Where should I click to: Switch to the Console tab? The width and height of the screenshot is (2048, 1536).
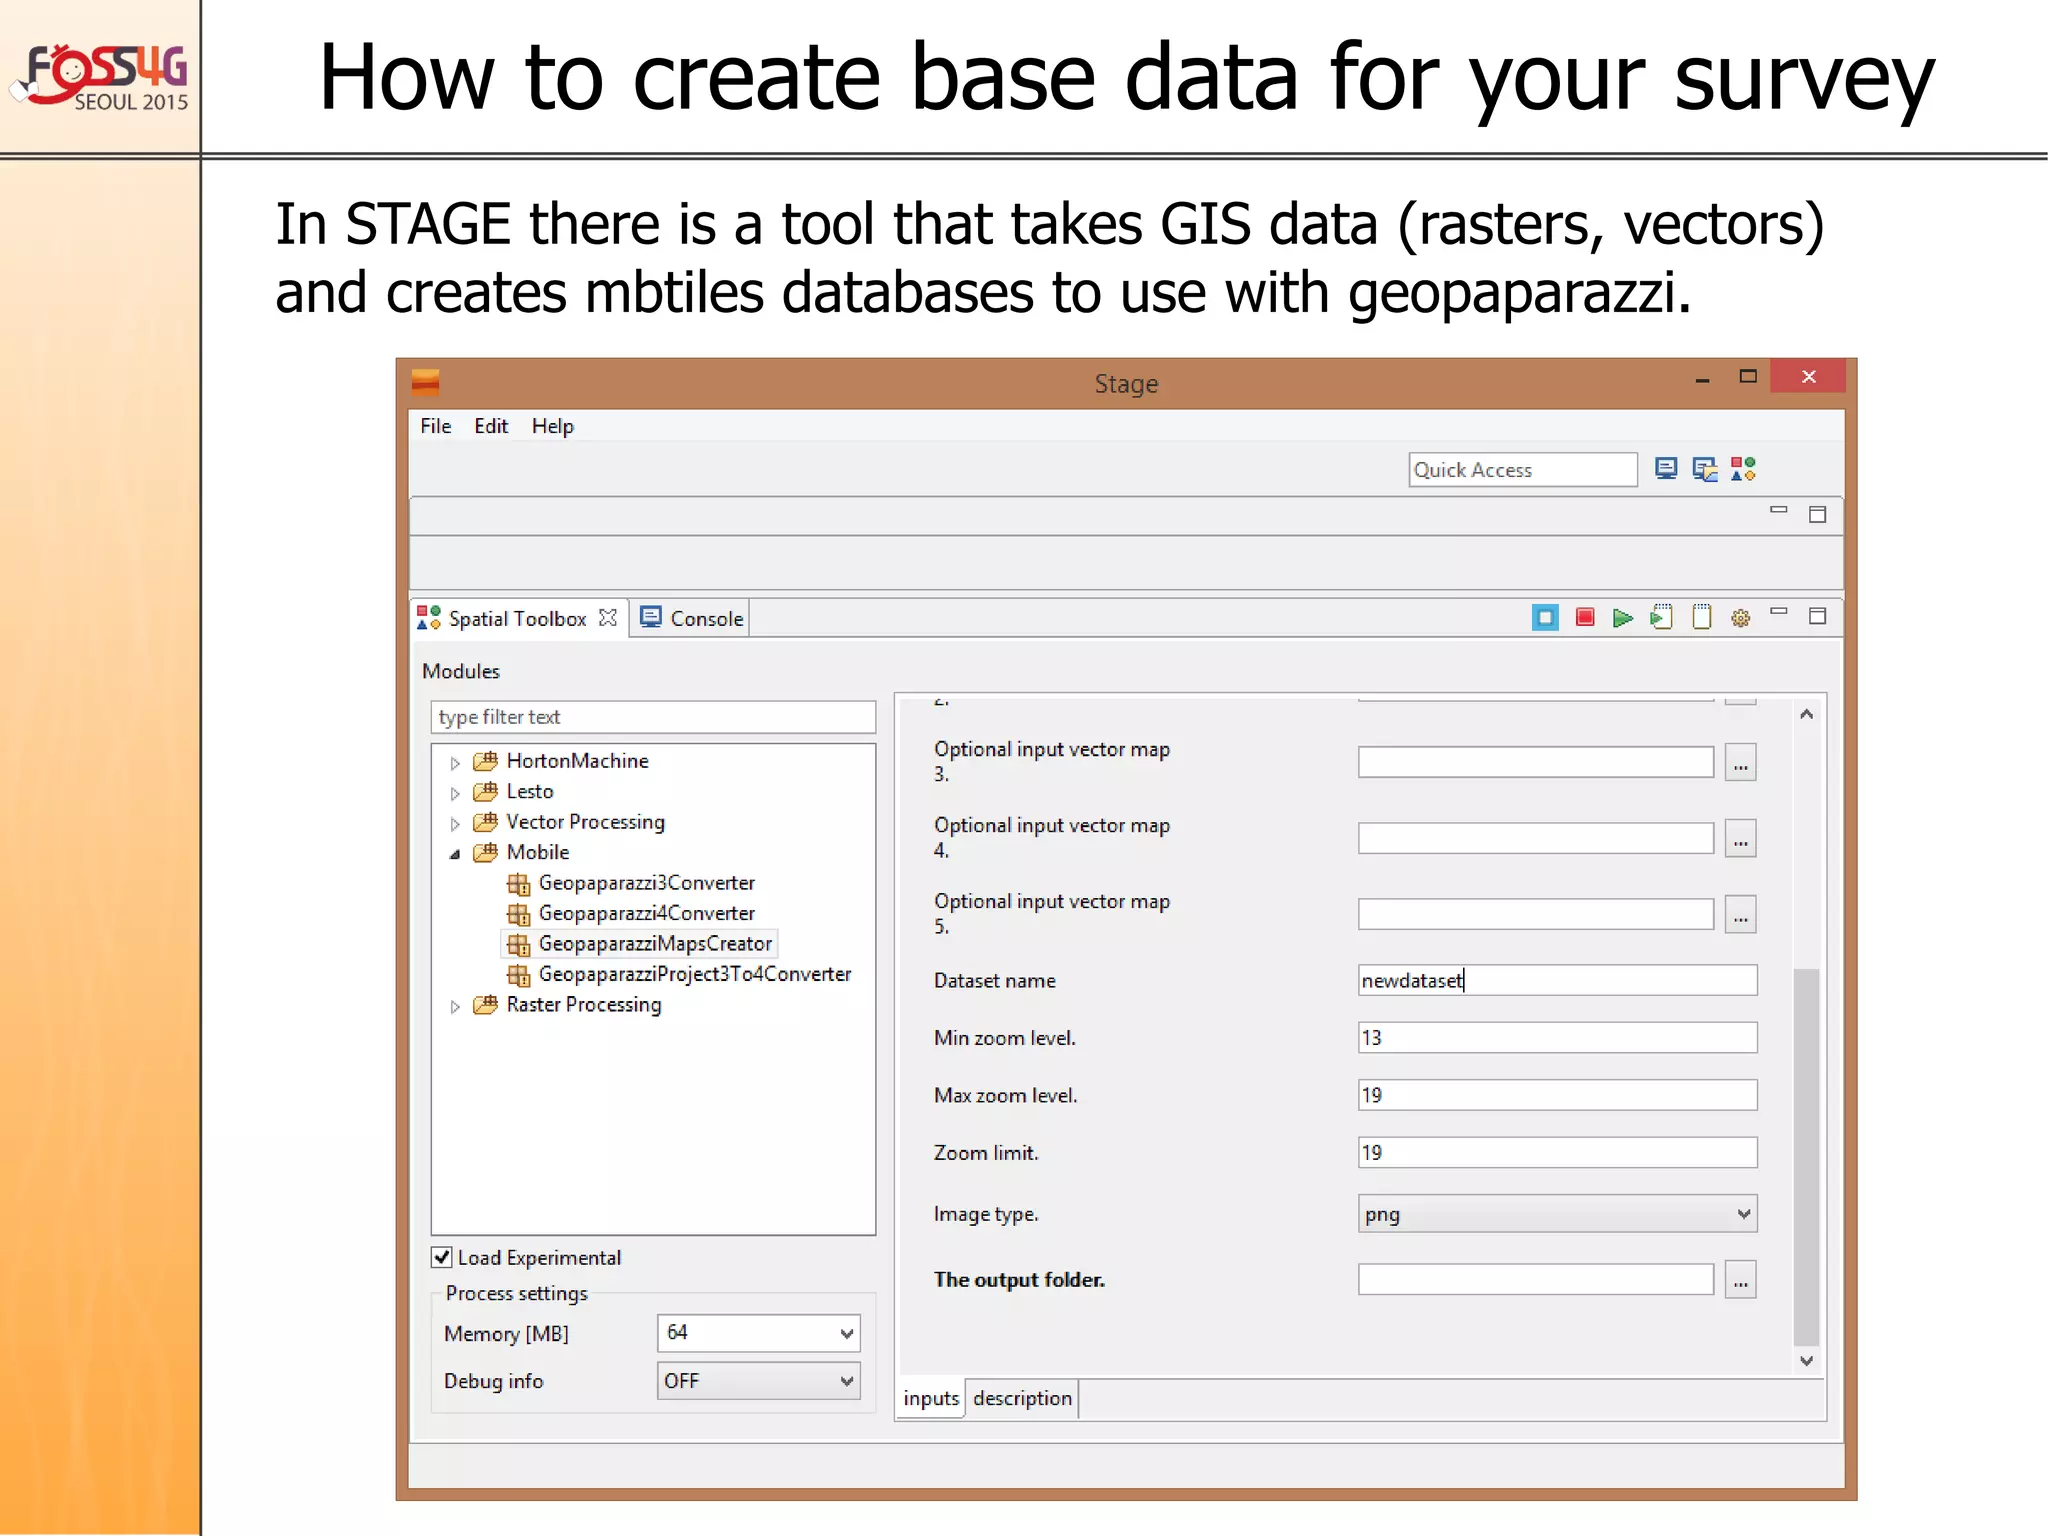[x=692, y=619]
